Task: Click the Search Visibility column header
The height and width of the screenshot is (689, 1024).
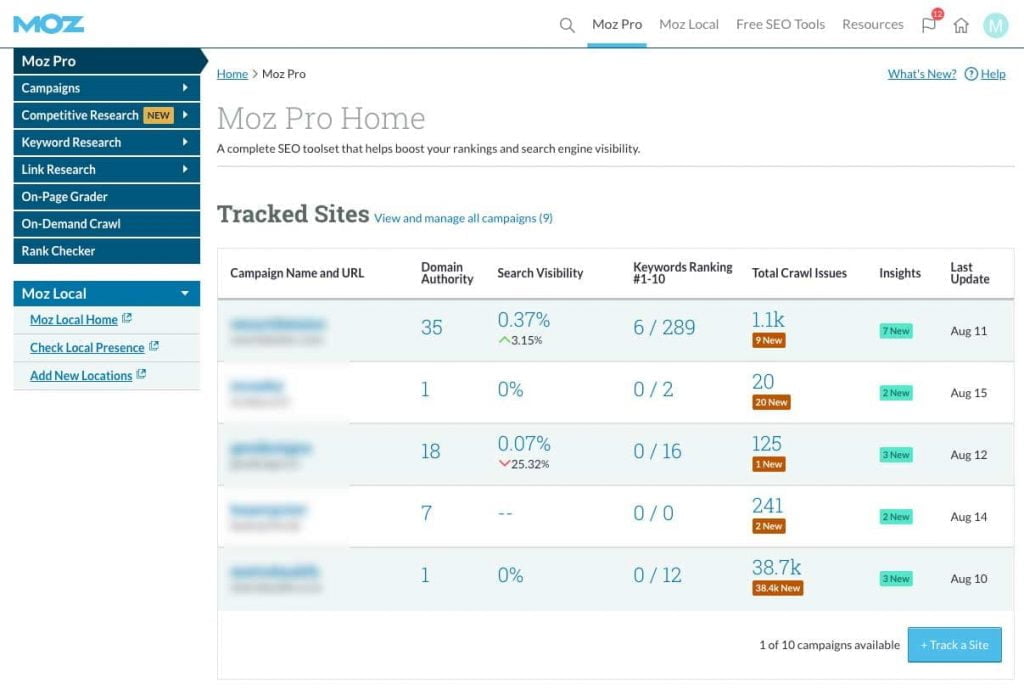Action: [540, 273]
